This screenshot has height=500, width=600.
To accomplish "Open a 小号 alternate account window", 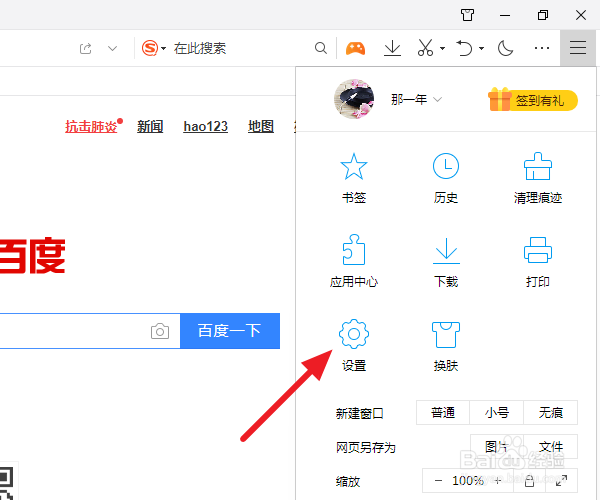I will point(496,412).
